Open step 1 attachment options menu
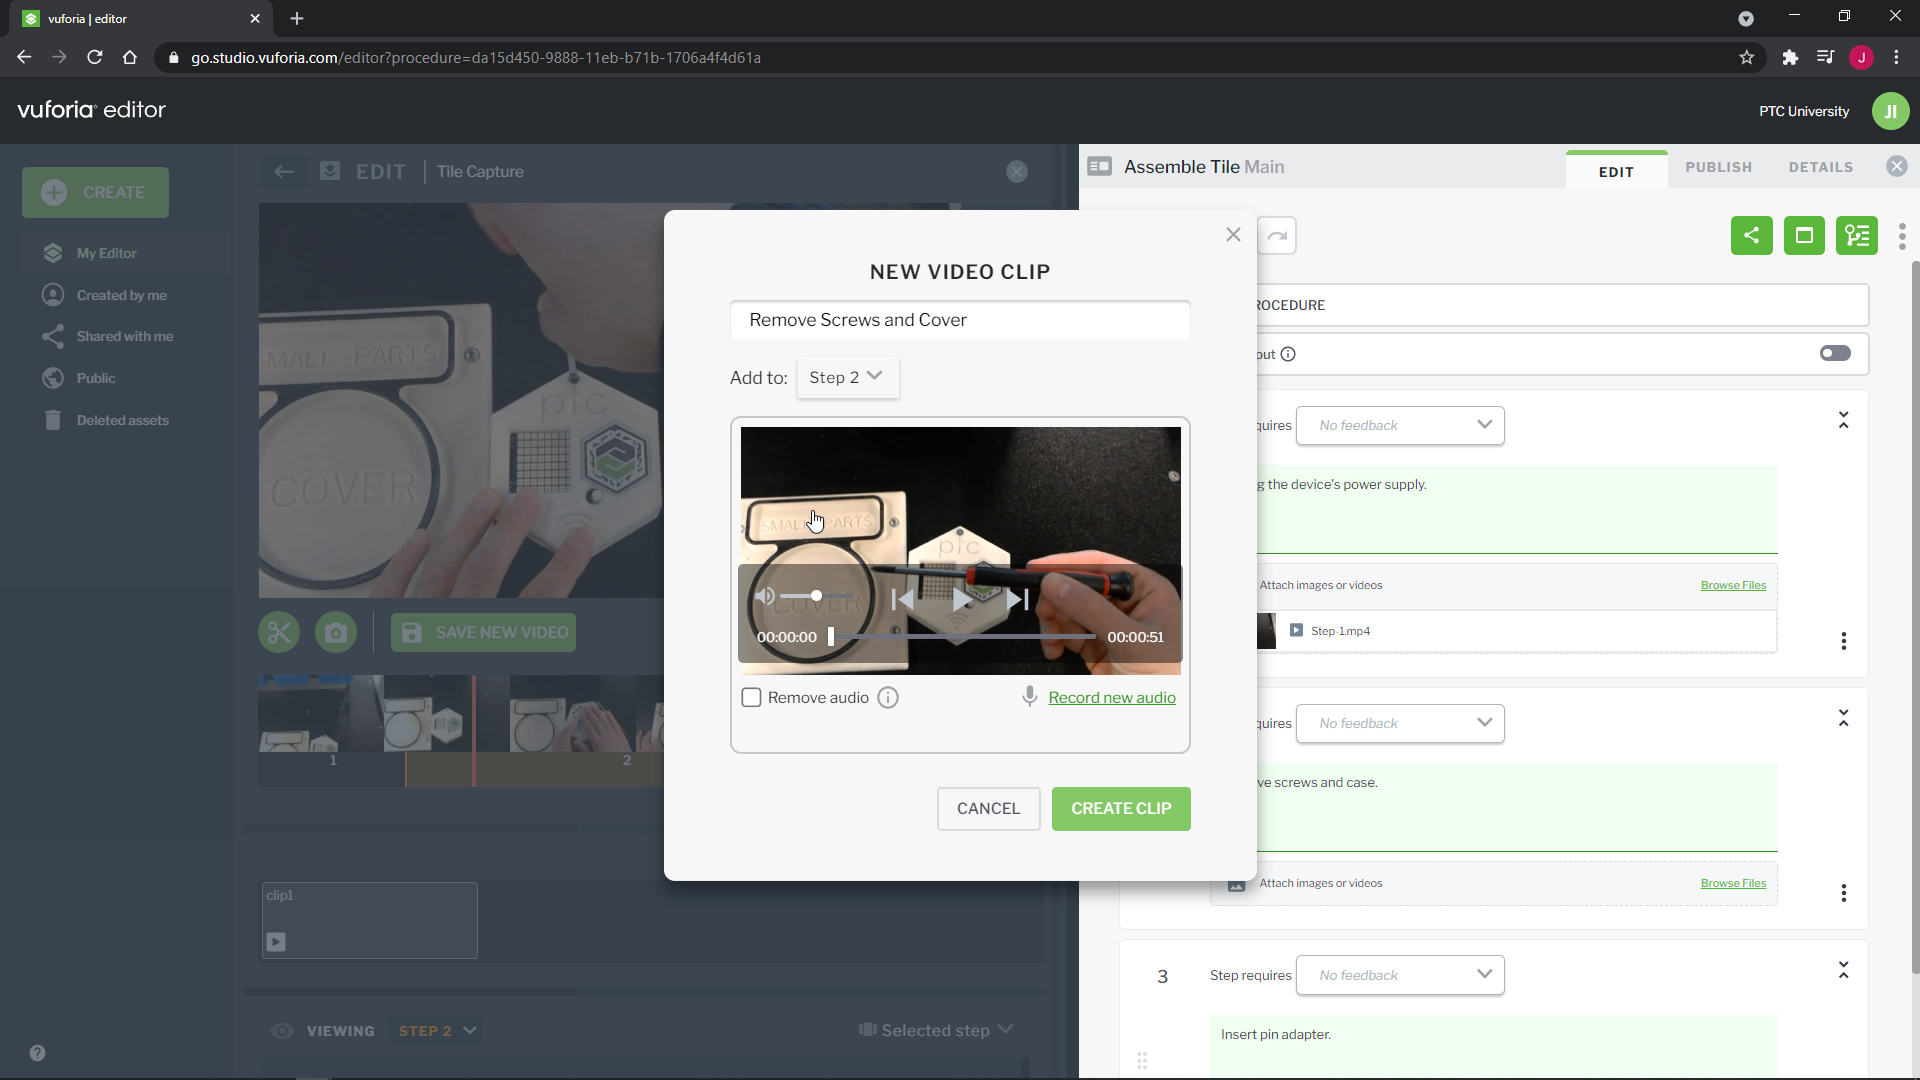This screenshot has height=1080, width=1920. click(1843, 641)
